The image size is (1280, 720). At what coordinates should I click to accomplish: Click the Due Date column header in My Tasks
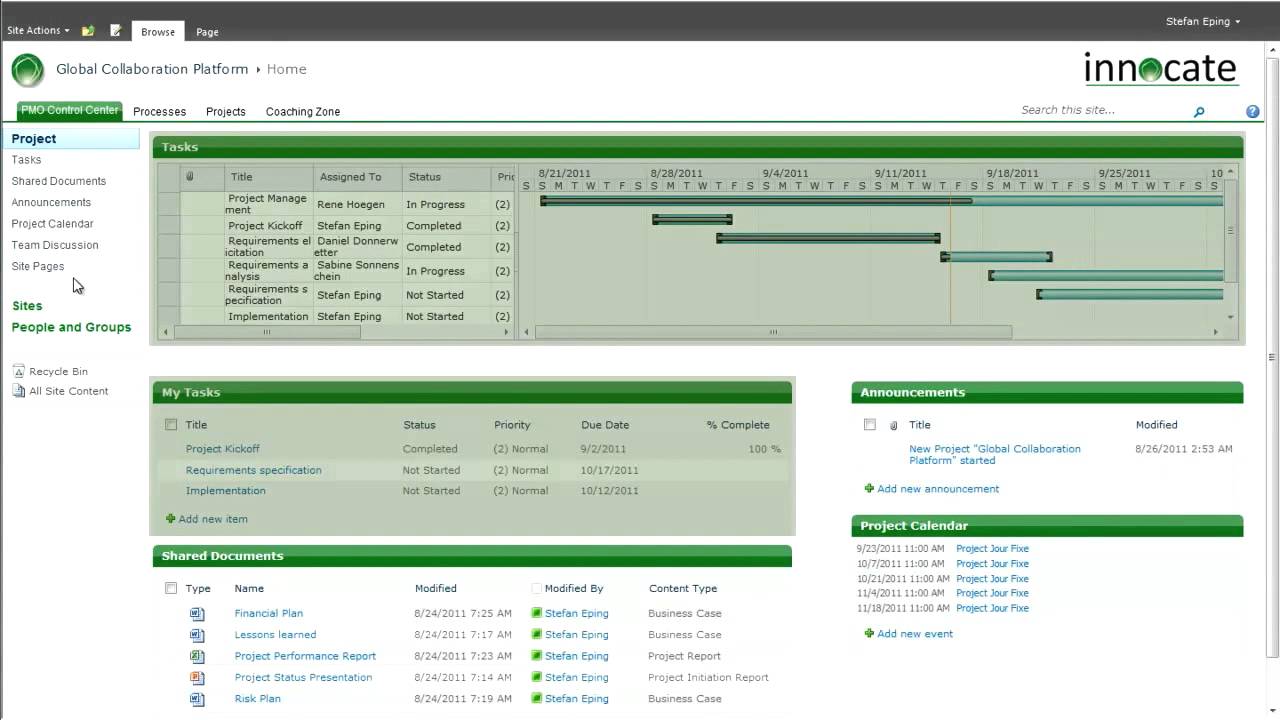point(605,425)
